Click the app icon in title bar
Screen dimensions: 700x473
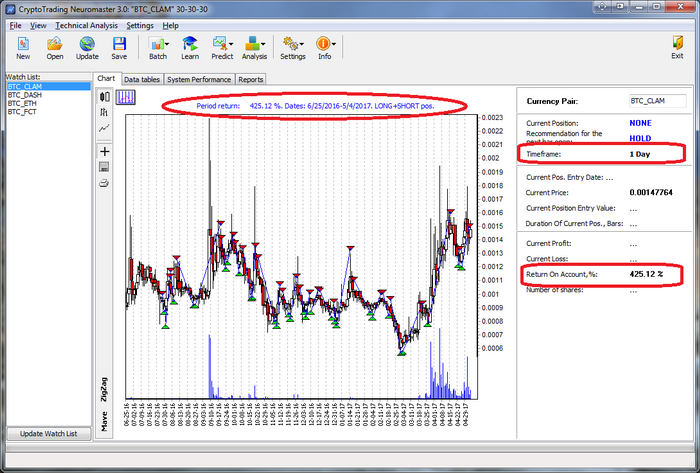(11, 9)
